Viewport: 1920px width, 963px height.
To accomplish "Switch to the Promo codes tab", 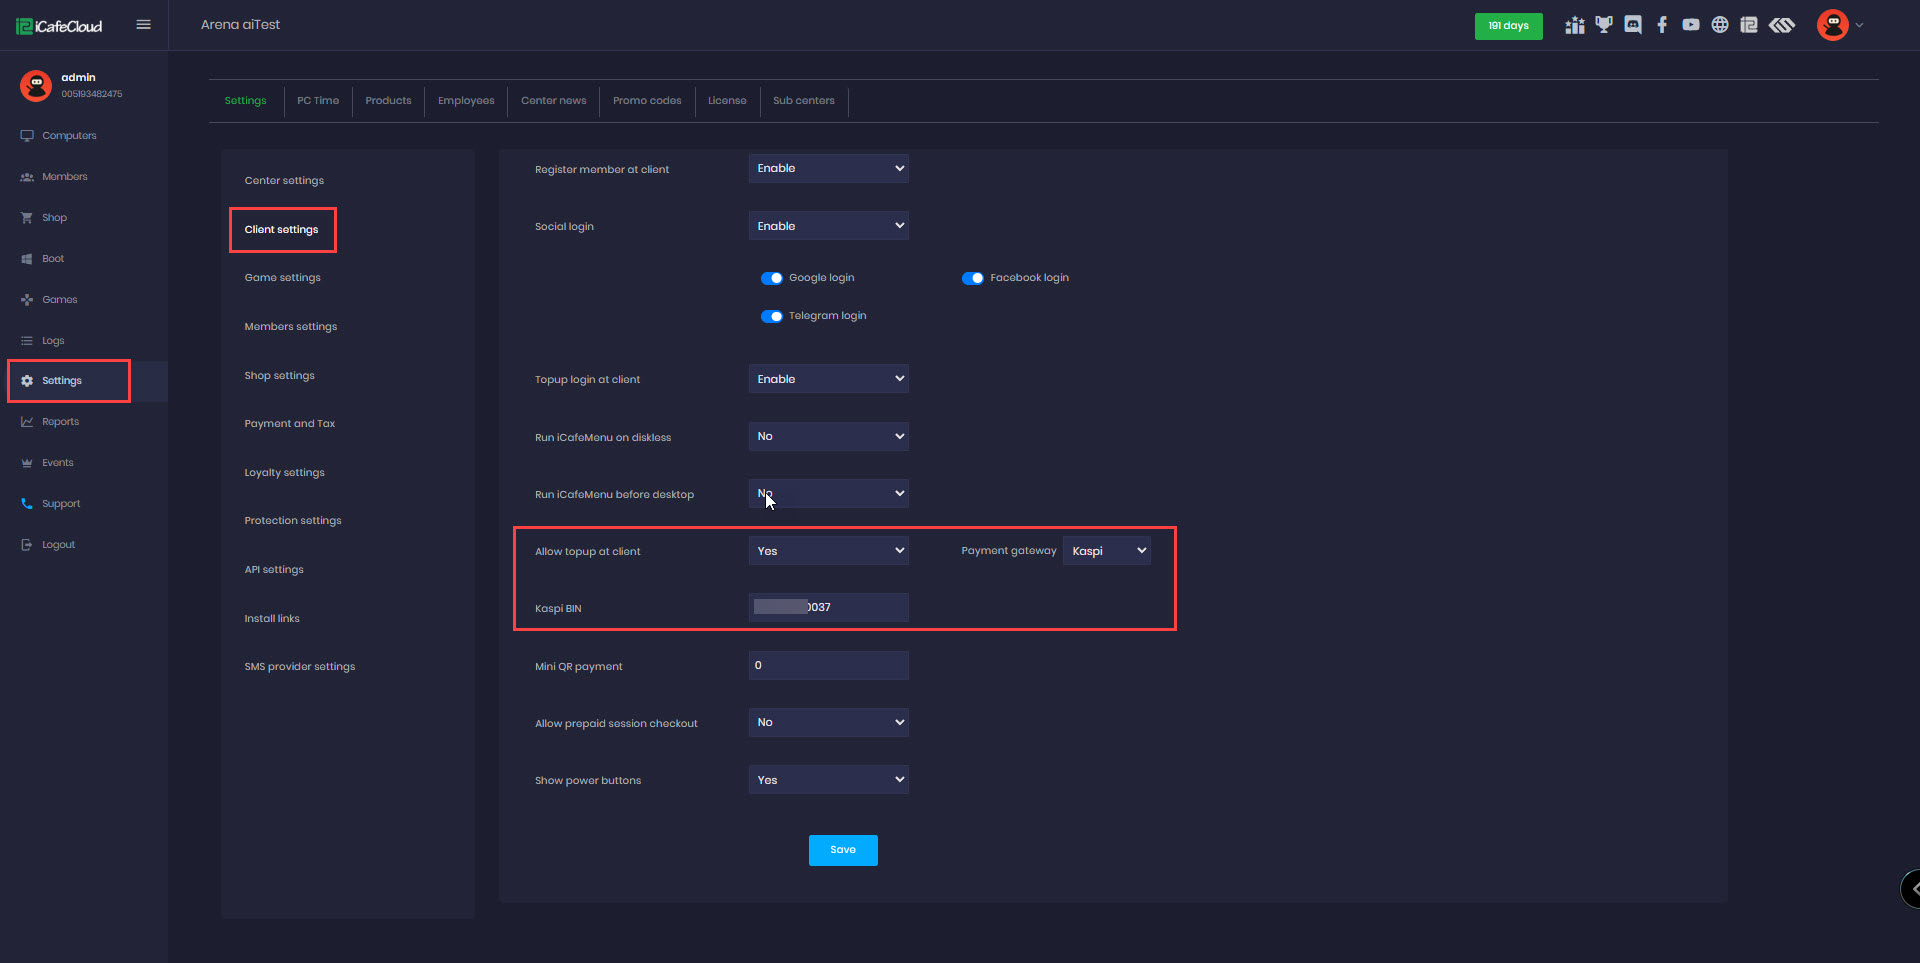I will 647,101.
